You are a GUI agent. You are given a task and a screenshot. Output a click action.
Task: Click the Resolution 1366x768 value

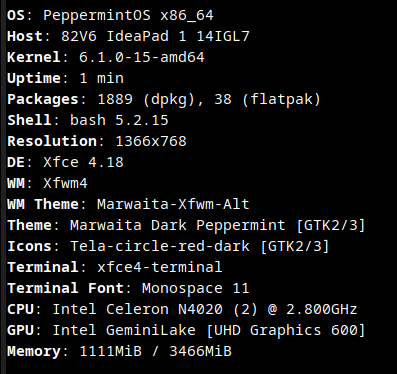point(151,141)
